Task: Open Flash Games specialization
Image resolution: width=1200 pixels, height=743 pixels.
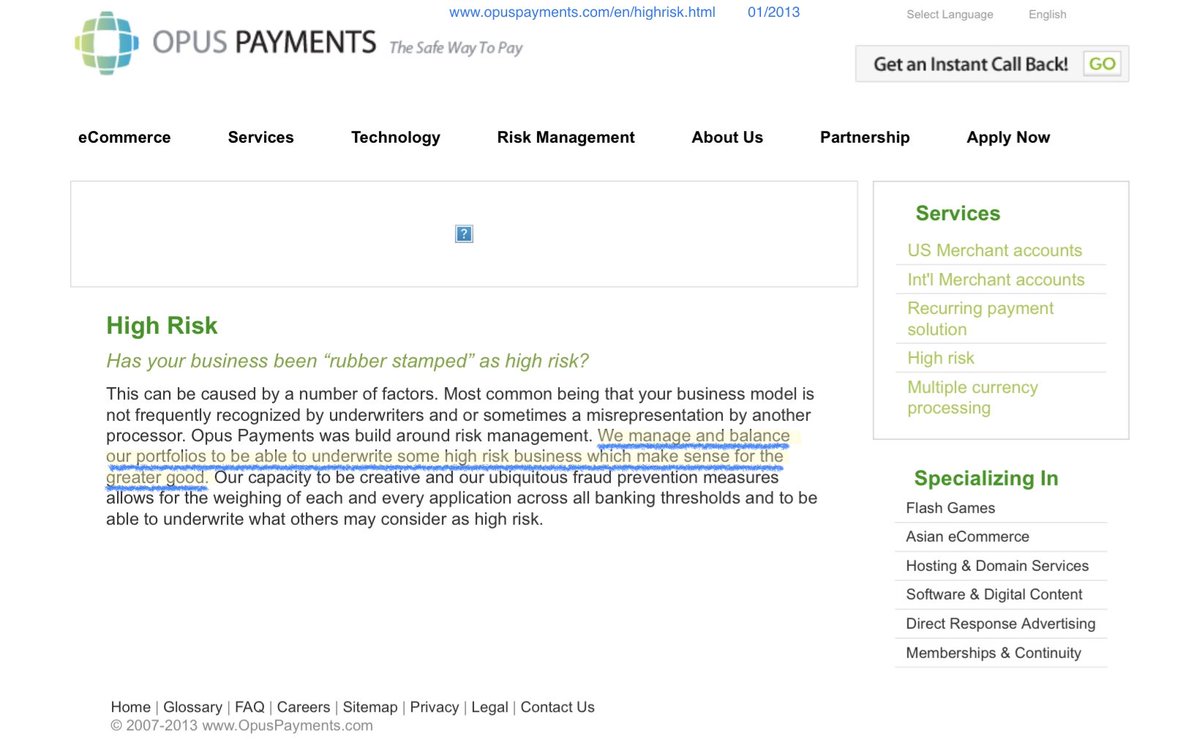Action: (x=950, y=508)
